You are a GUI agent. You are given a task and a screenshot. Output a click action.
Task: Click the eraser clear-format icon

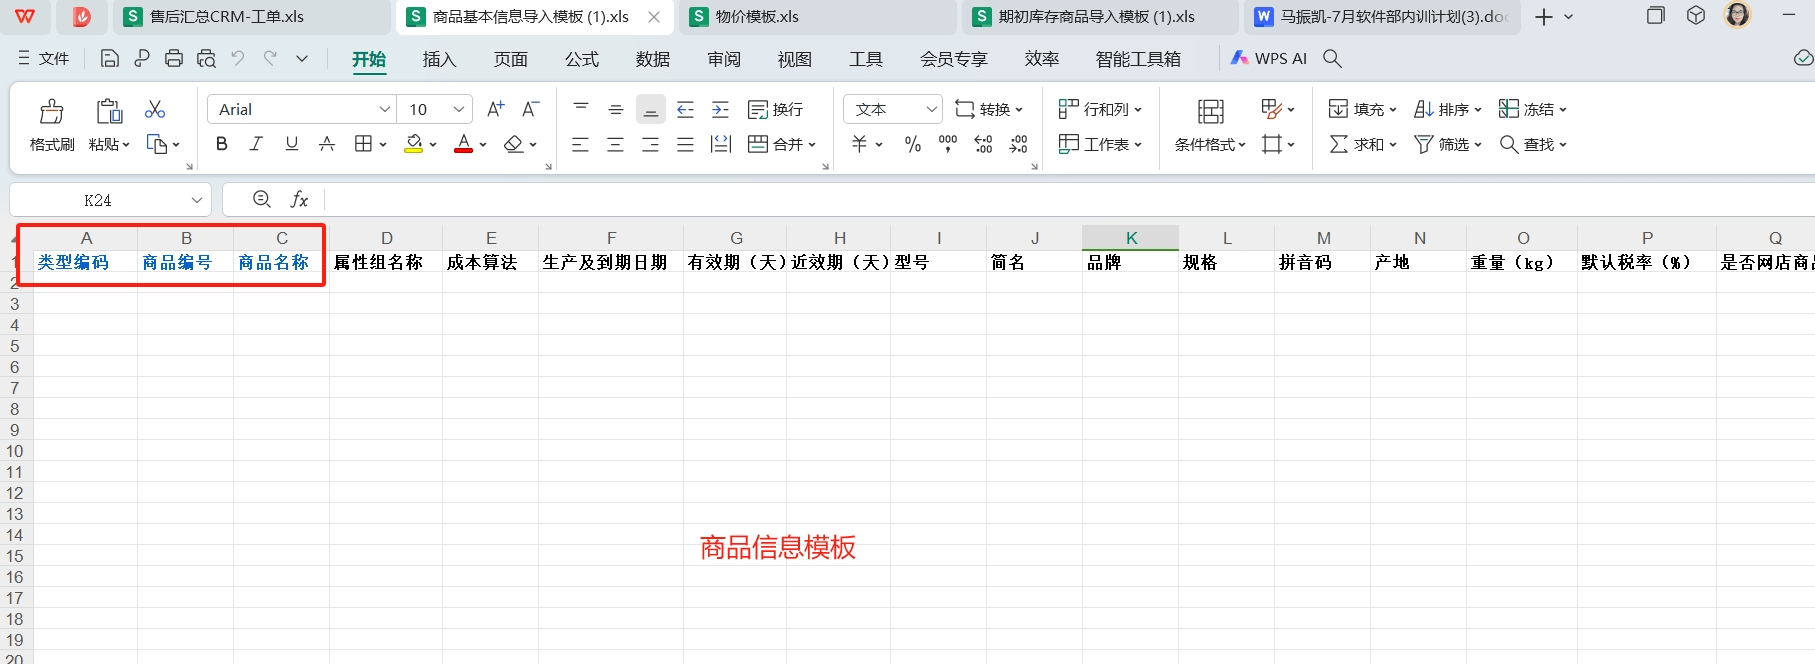[514, 144]
